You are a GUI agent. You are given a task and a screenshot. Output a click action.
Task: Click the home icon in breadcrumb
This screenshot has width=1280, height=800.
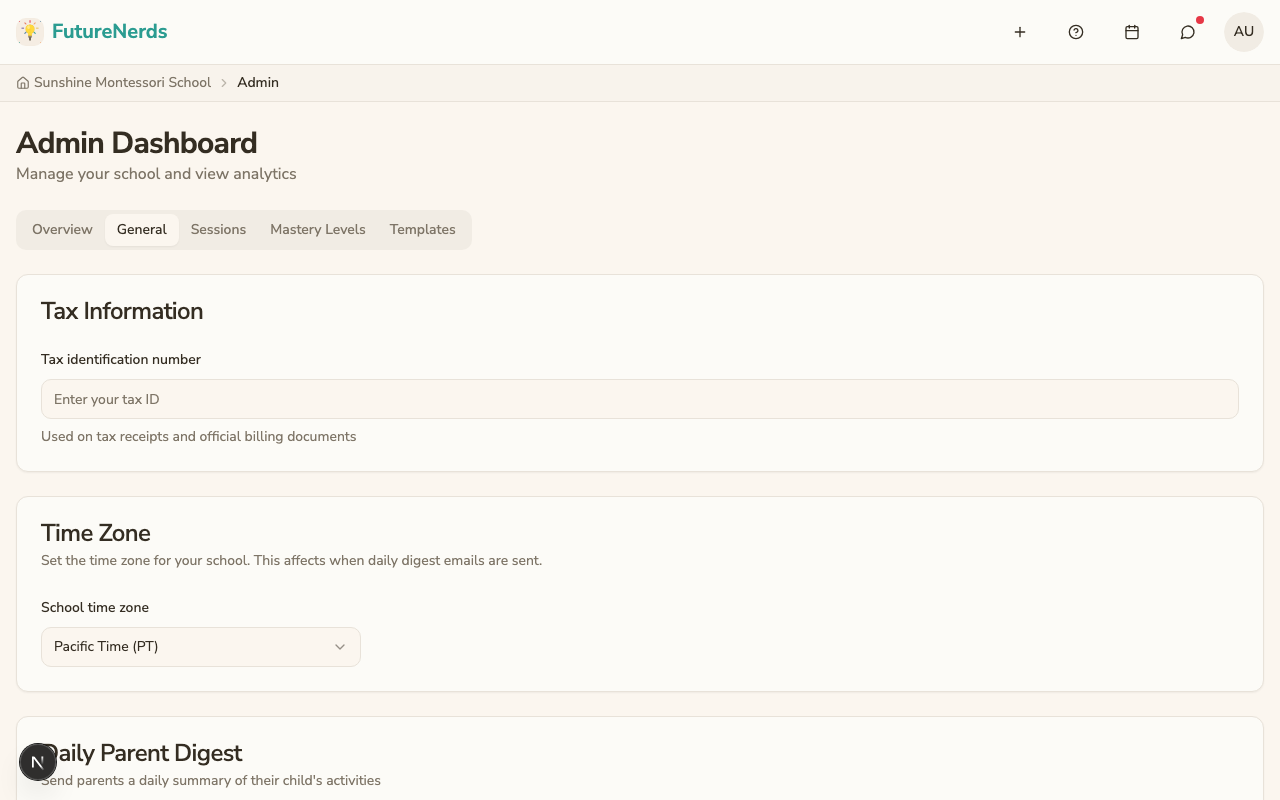(23, 83)
